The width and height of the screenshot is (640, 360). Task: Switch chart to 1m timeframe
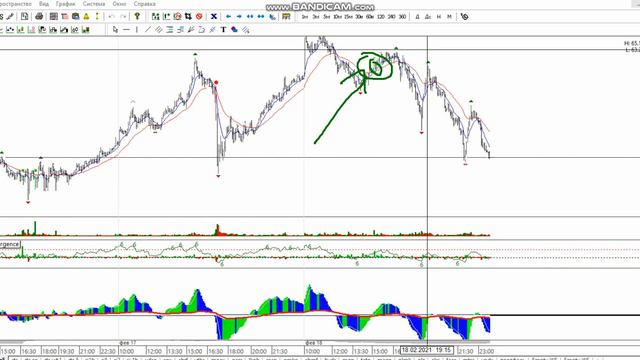pos(305,17)
